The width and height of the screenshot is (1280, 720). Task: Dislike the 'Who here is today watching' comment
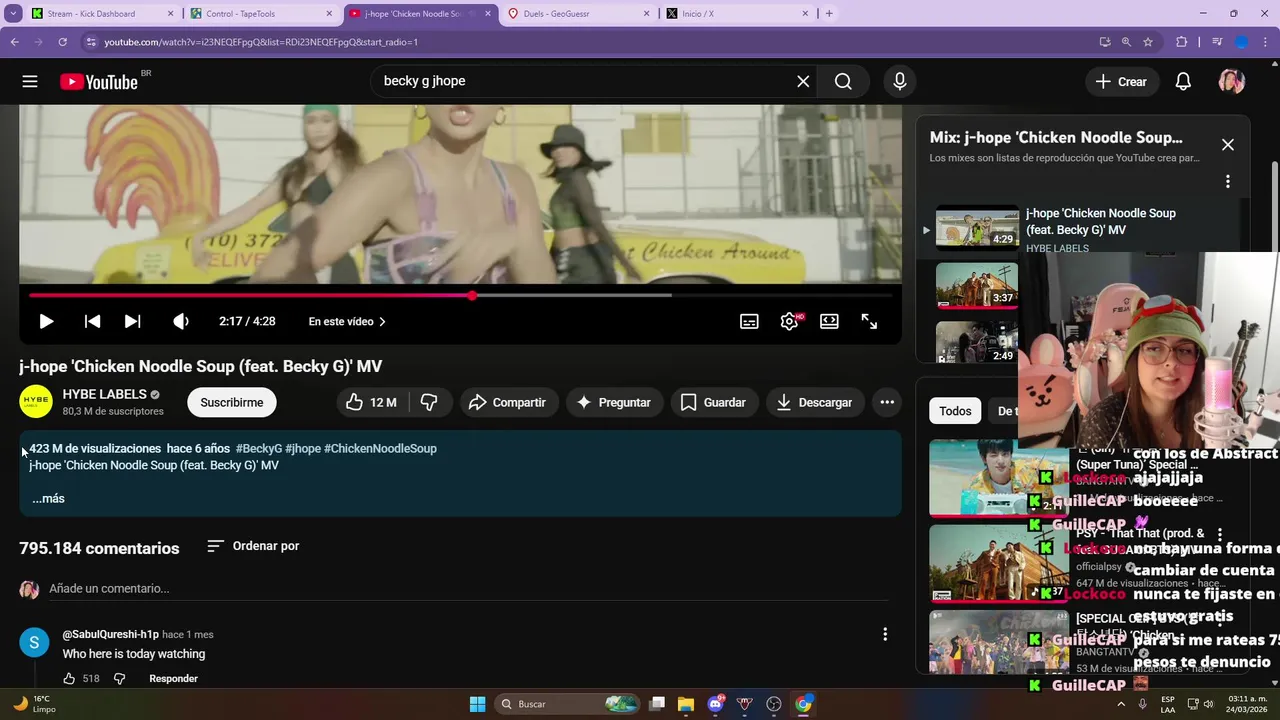pos(119,678)
